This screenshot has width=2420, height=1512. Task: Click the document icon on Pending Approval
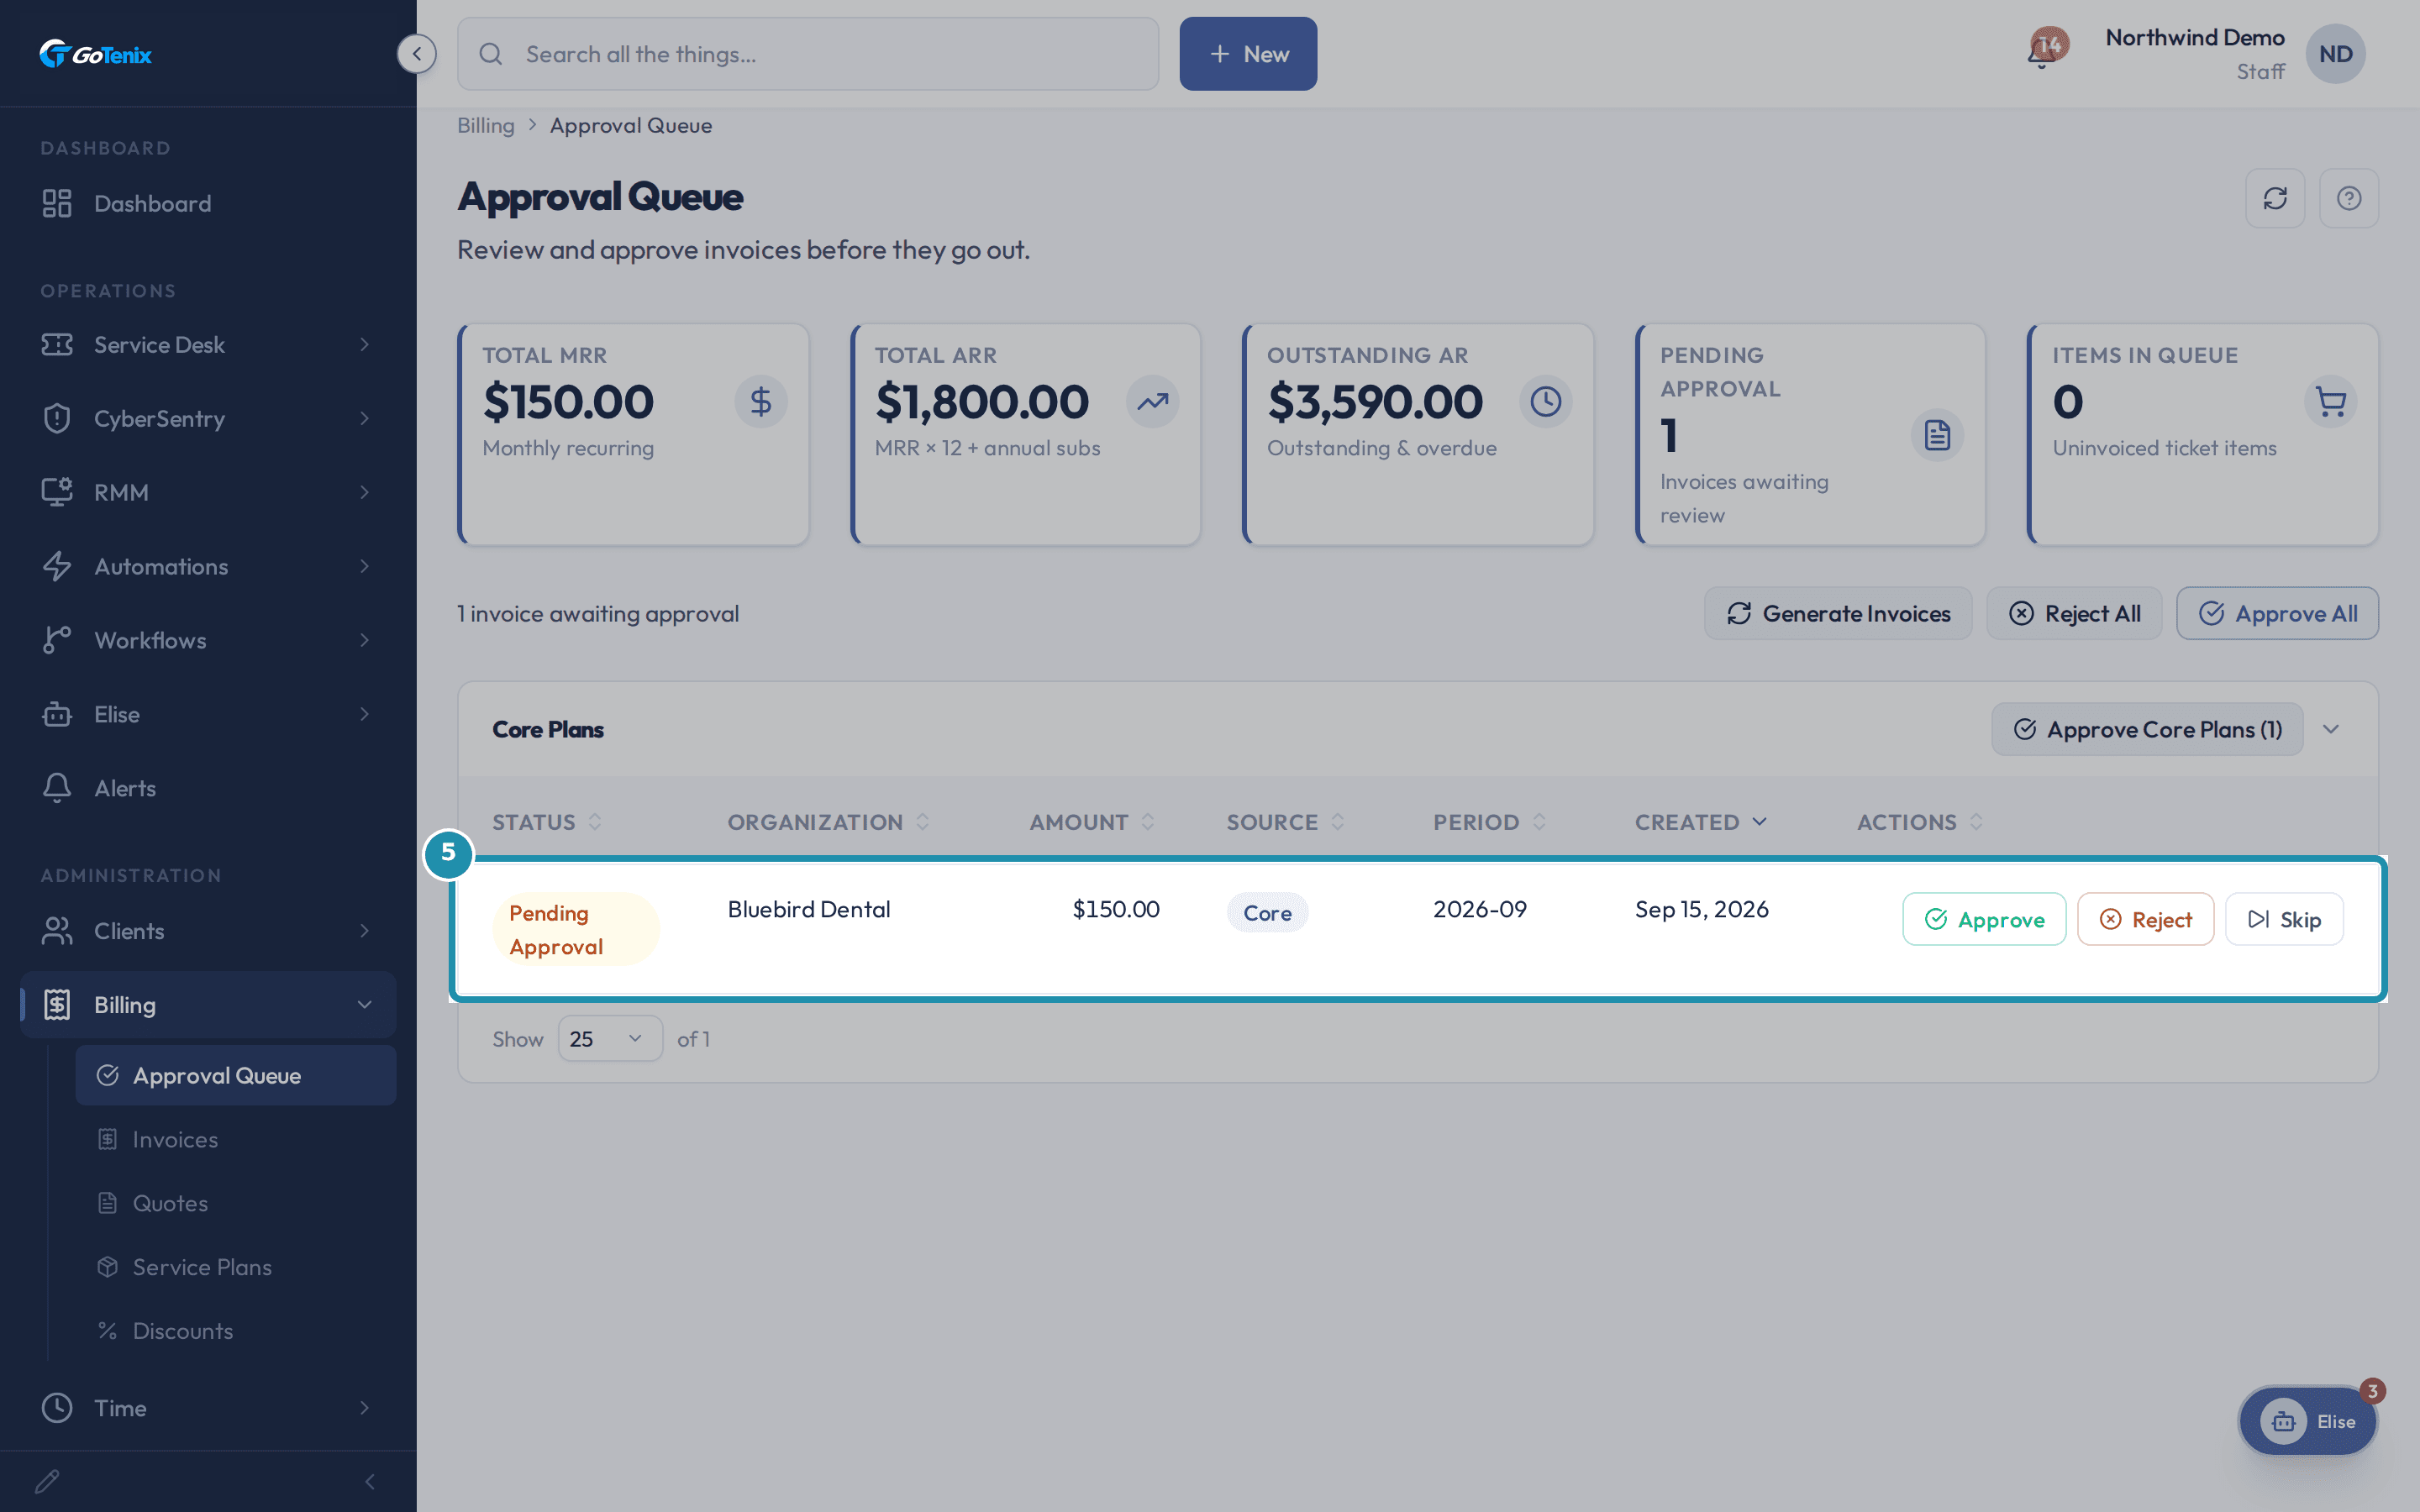[1938, 436]
